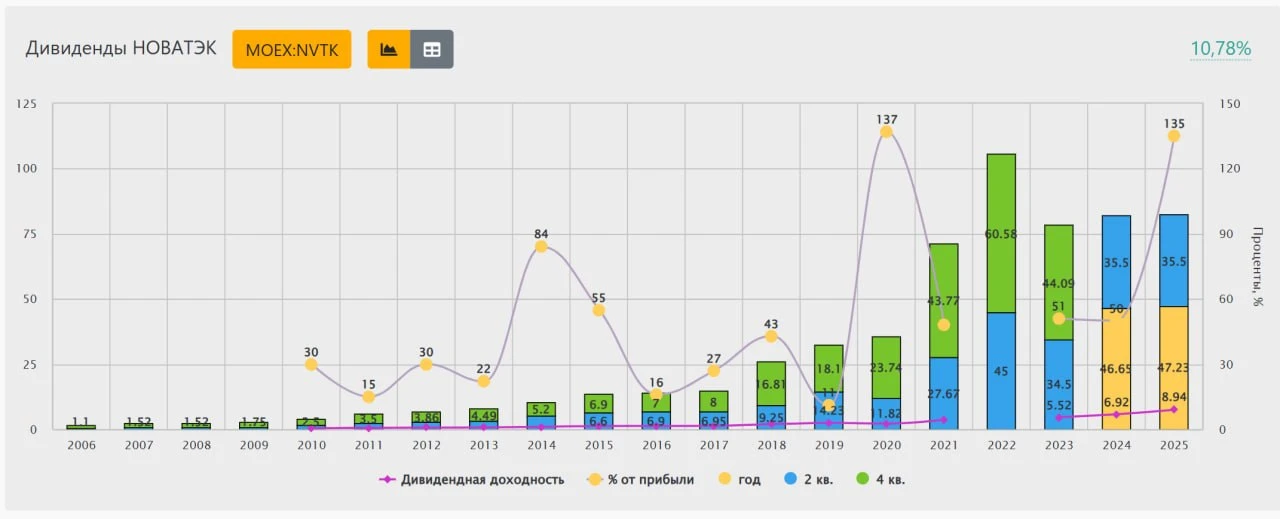This screenshot has height=519, width=1280.
Task: Click green 16.81 bar segment for 2018
Action: pos(771,383)
